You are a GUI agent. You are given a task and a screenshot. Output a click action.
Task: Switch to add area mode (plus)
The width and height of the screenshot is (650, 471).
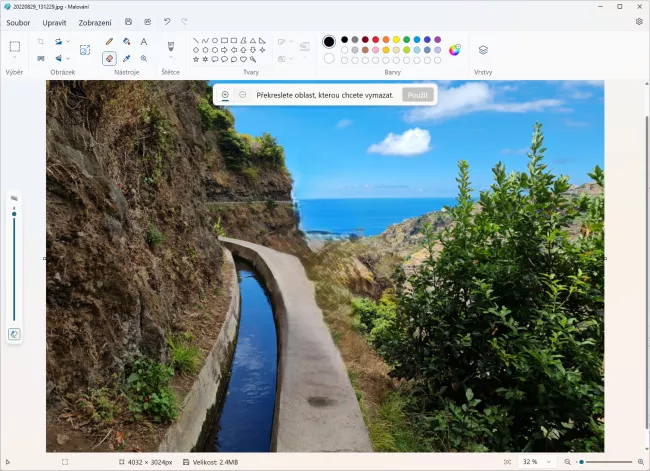click(x=225, y=95)
